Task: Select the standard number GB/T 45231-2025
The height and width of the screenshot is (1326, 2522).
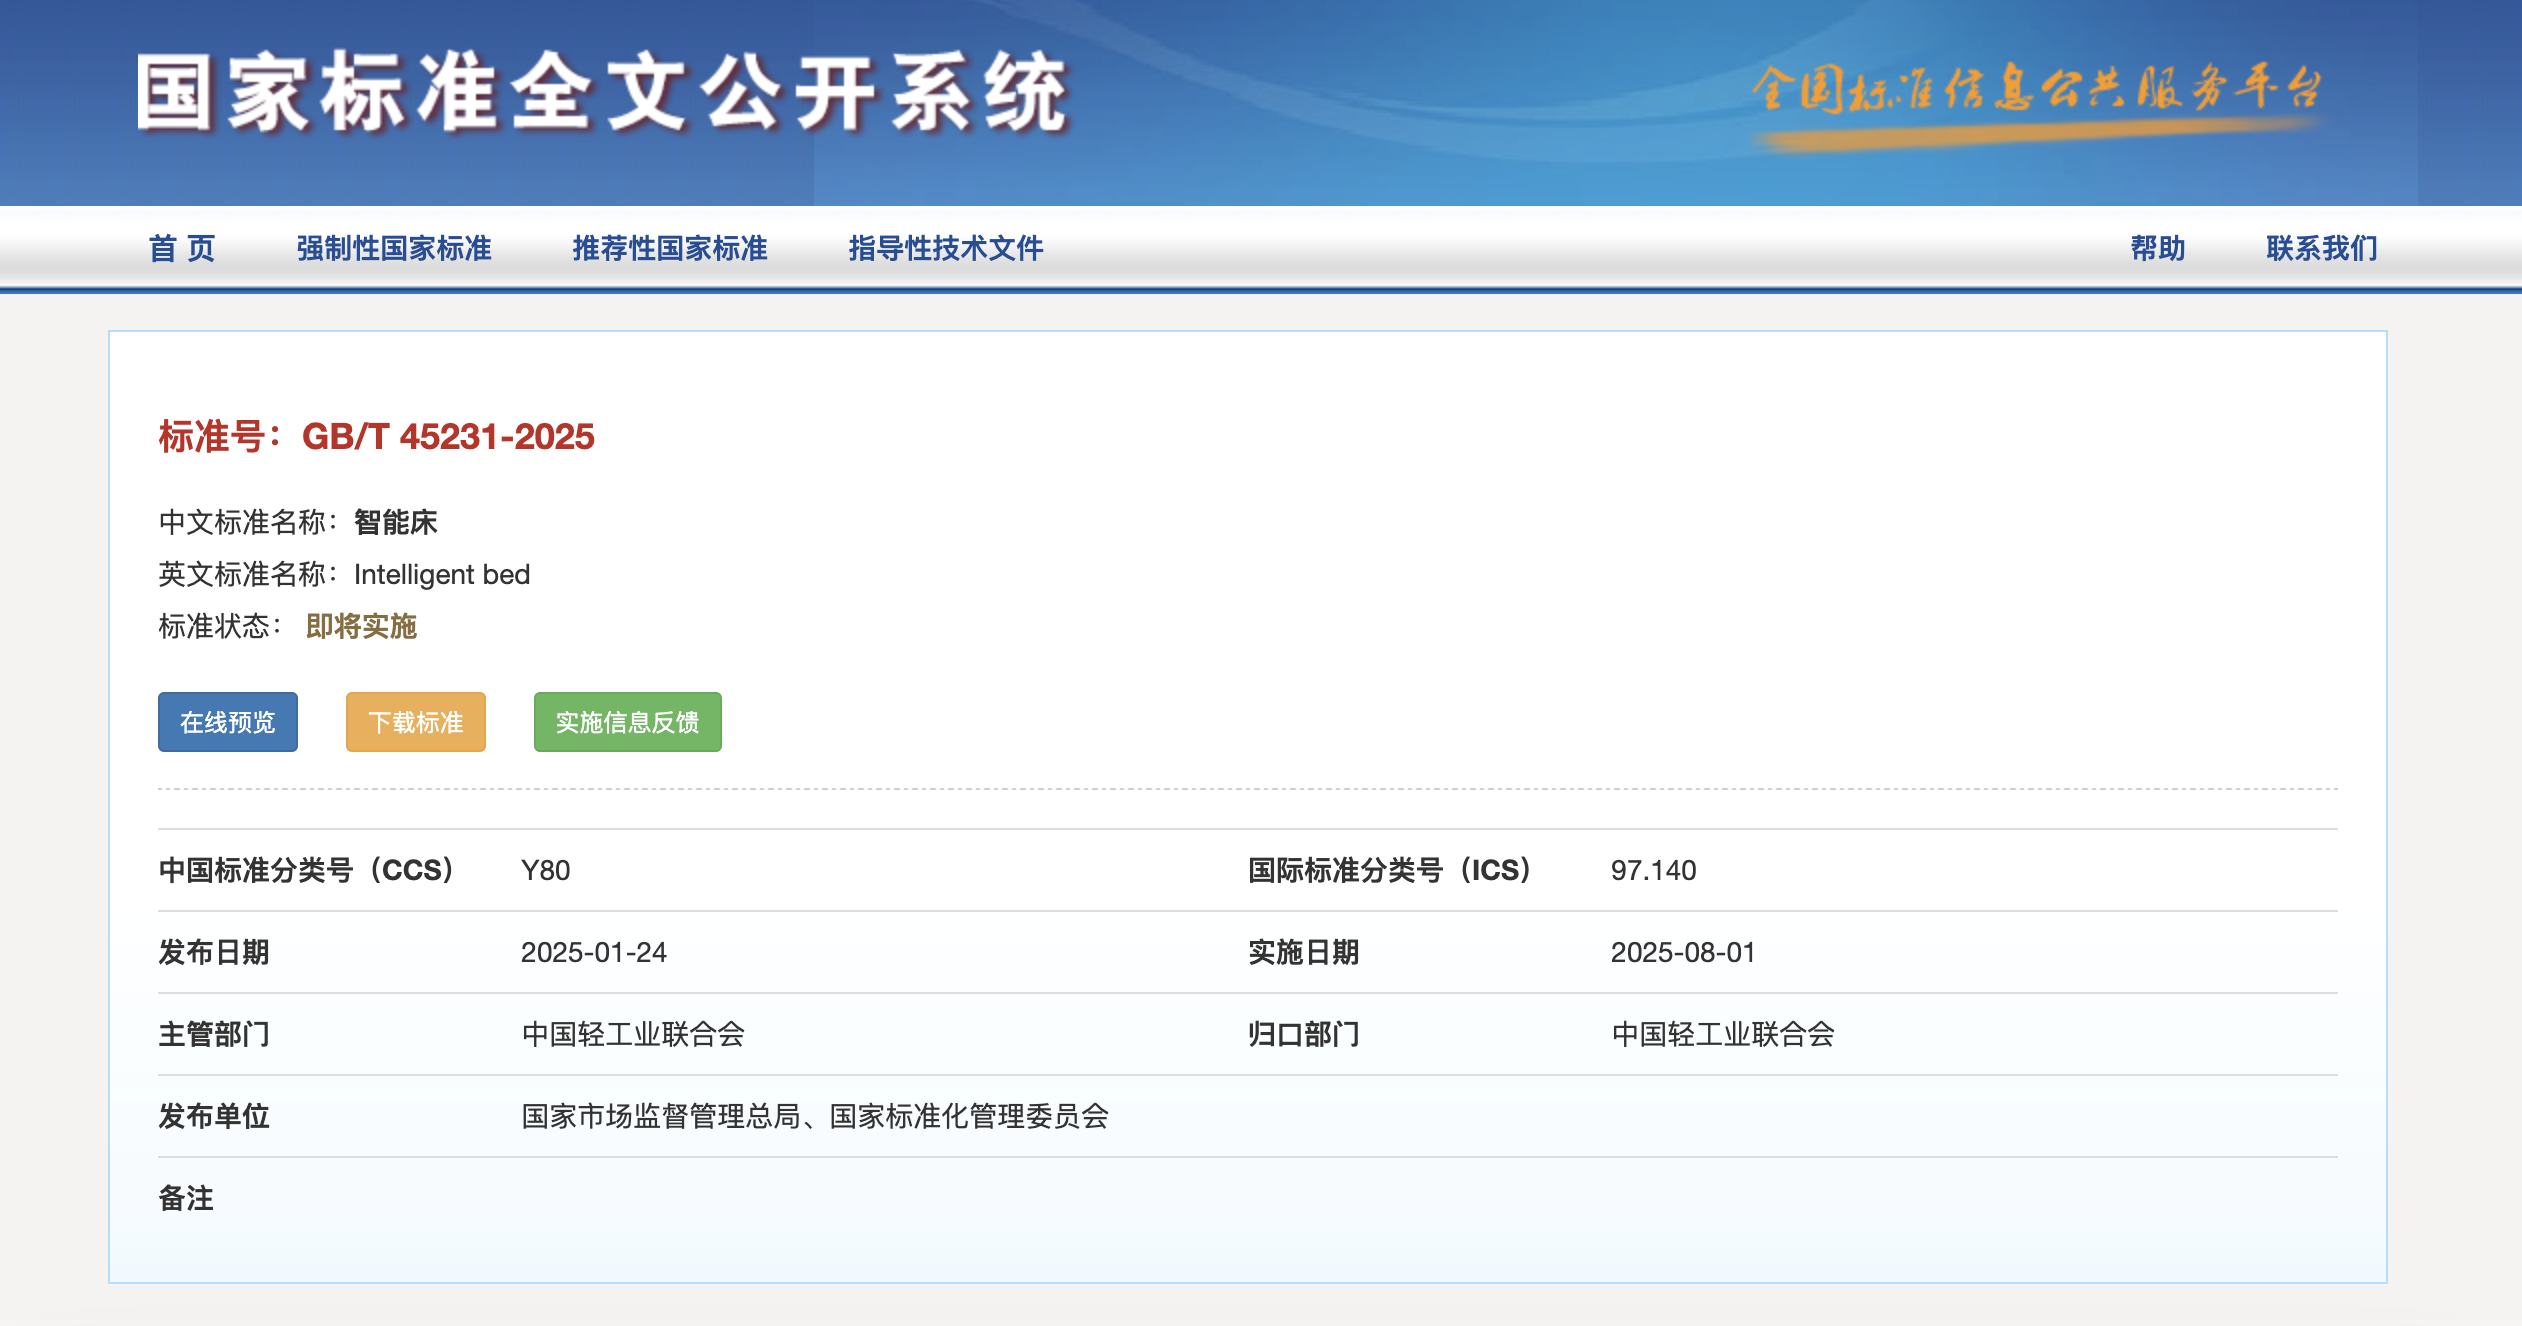Action: 448,437
